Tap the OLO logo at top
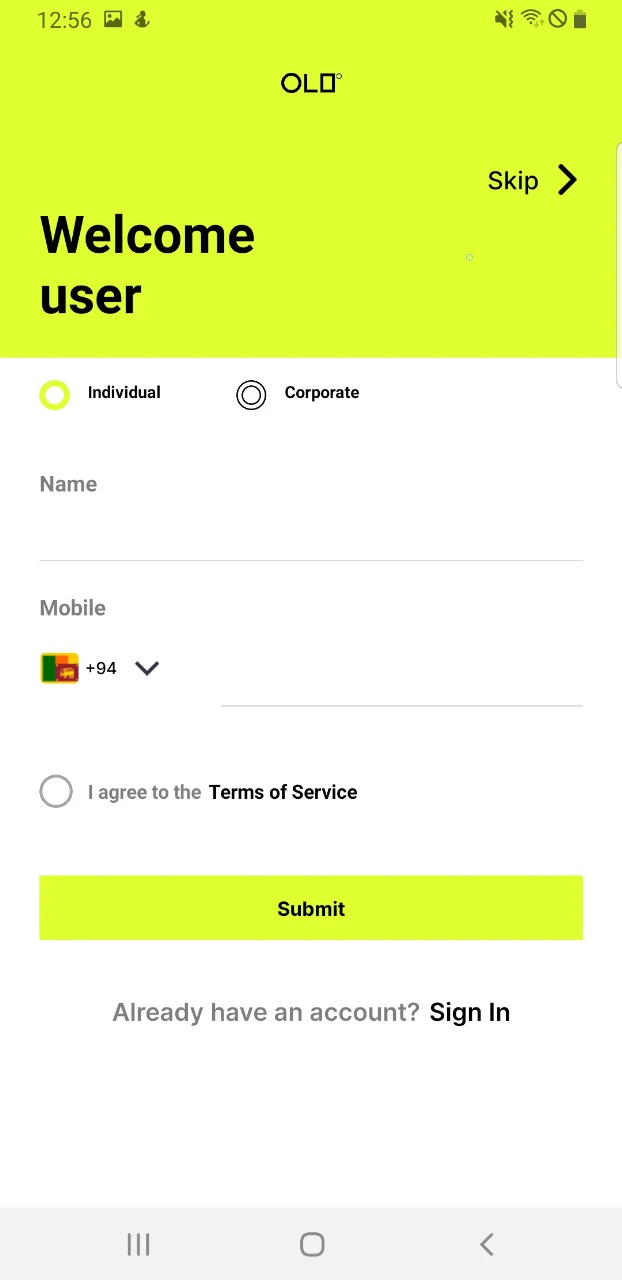622x1280 pixels. (311, 83)
